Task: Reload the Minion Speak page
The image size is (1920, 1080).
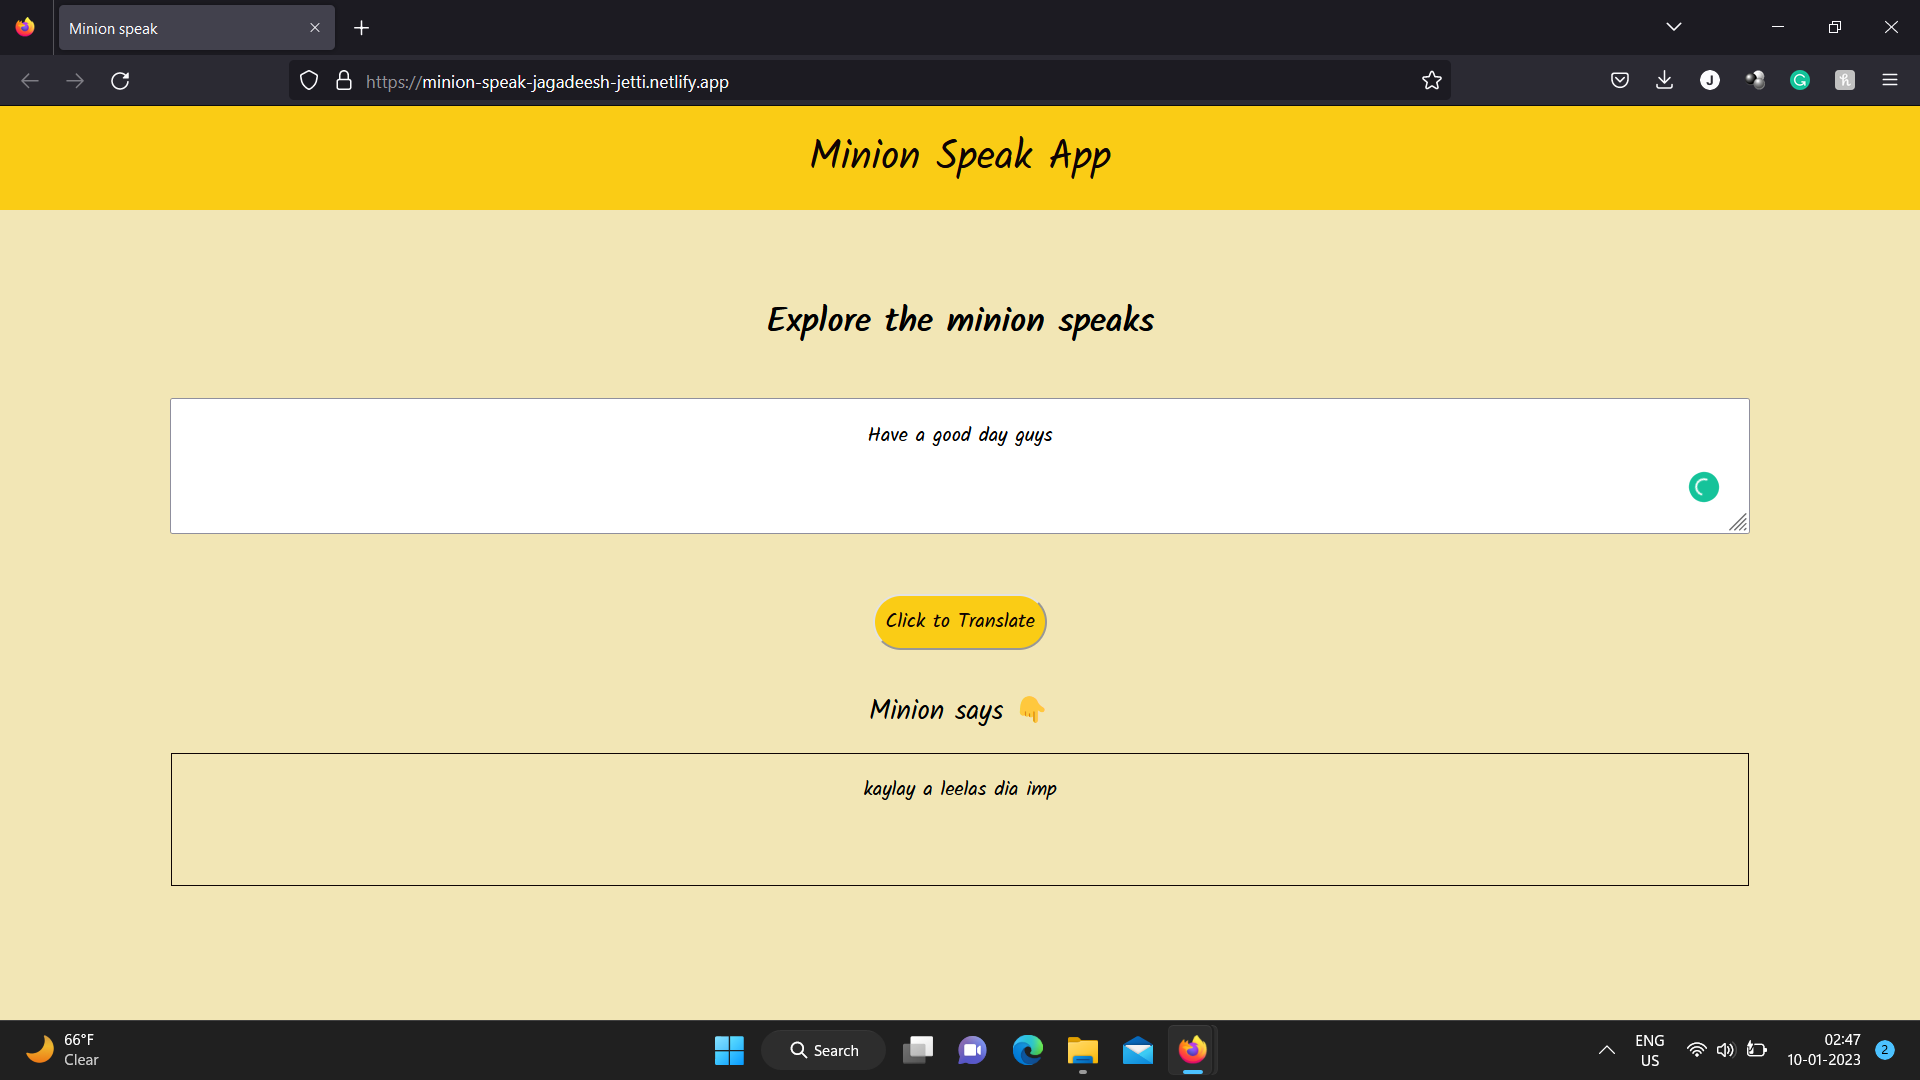Action: pyautogui.click(x=120, y=80)
